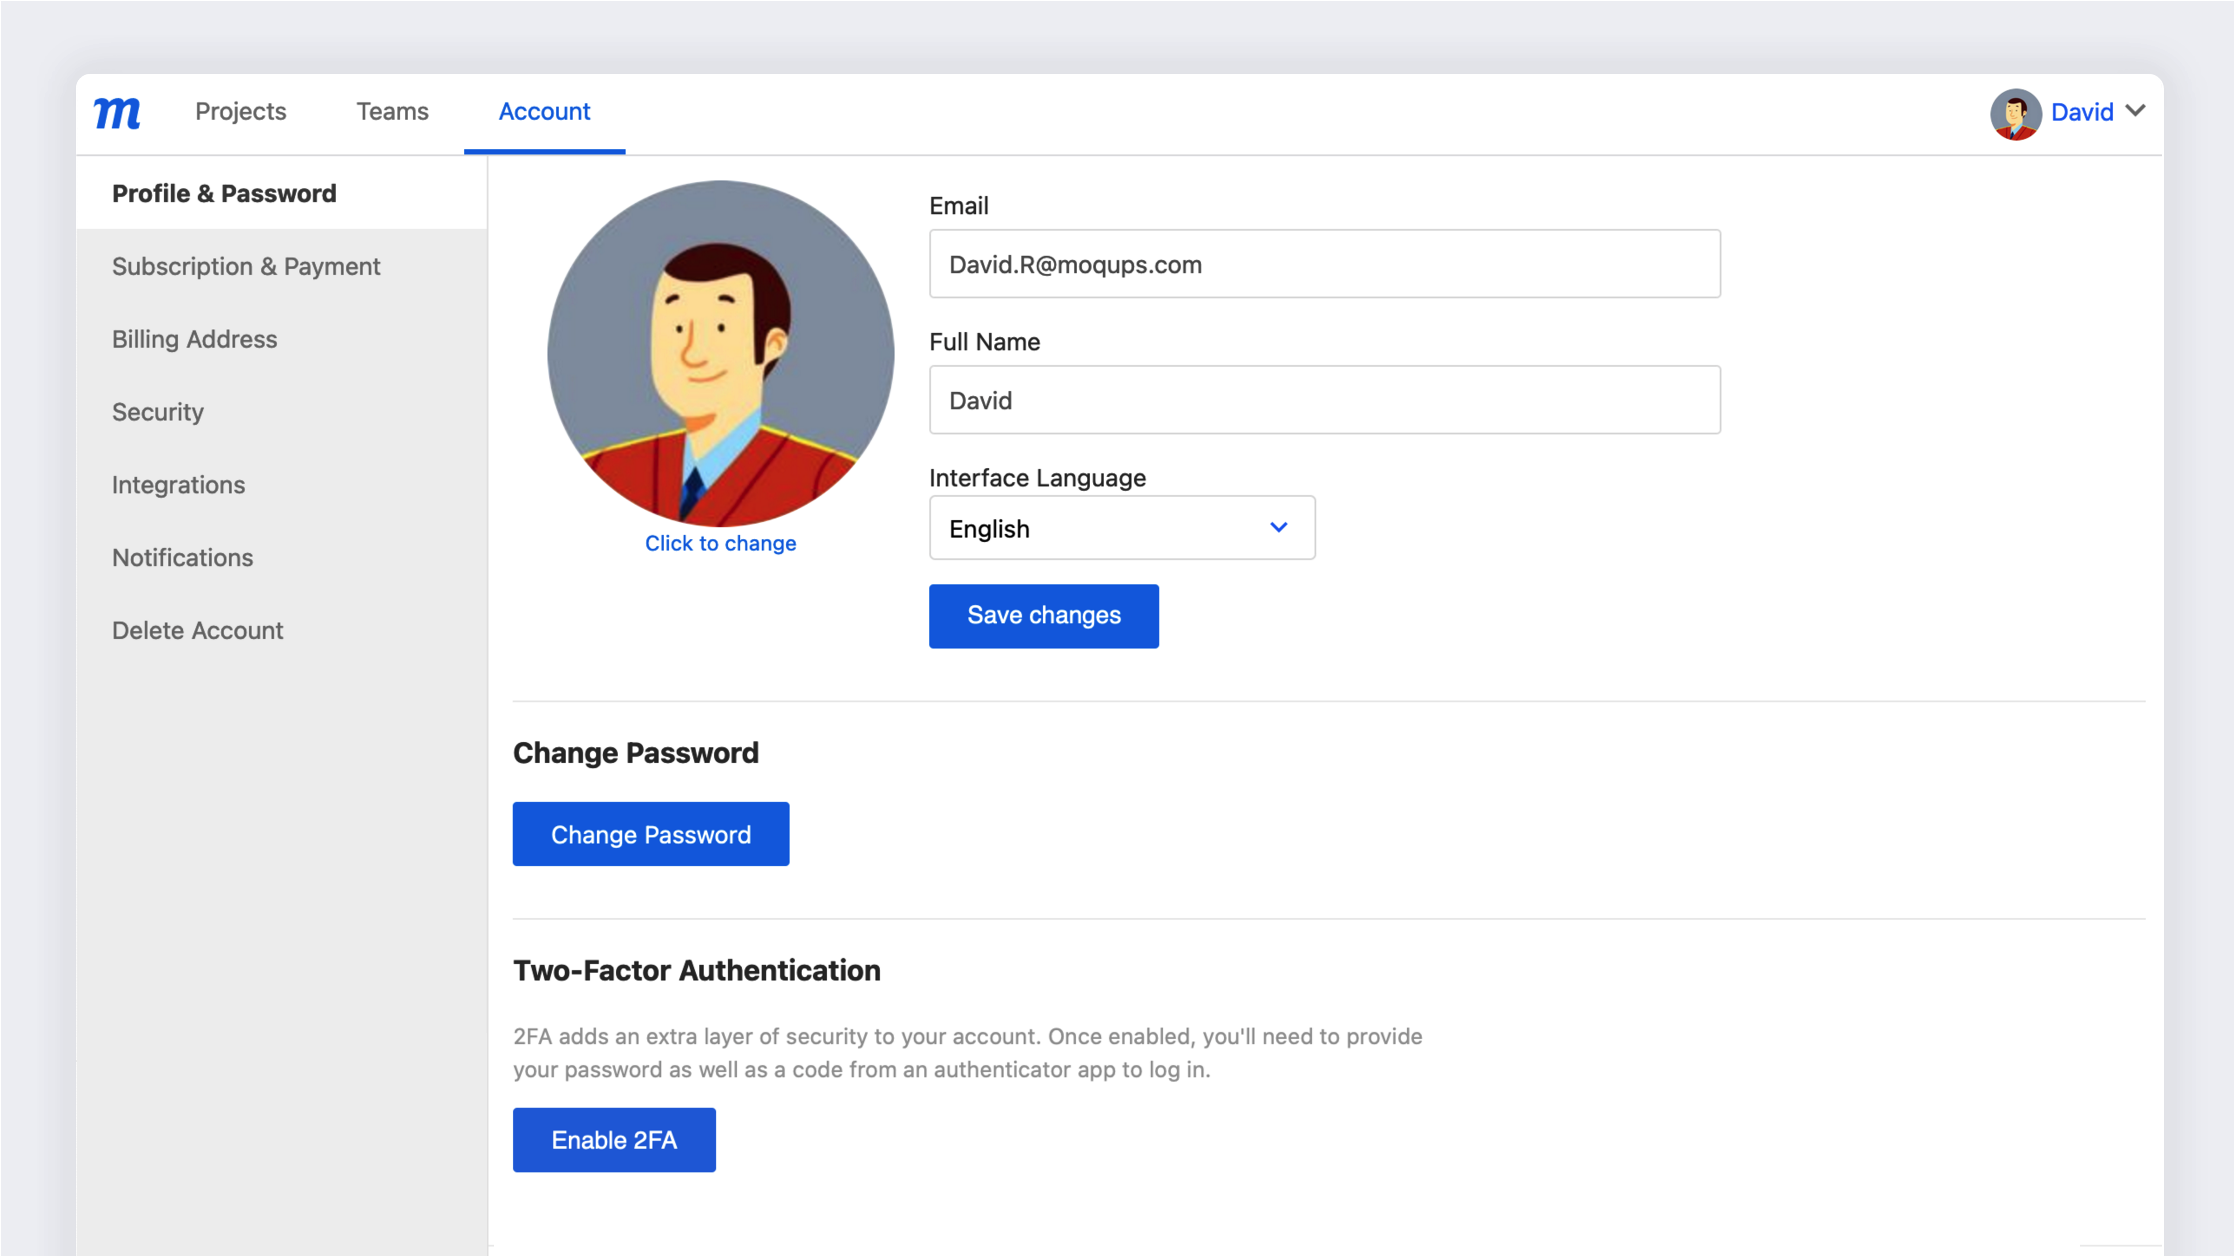Click the Save changes button

click(x=1043, y=615)
